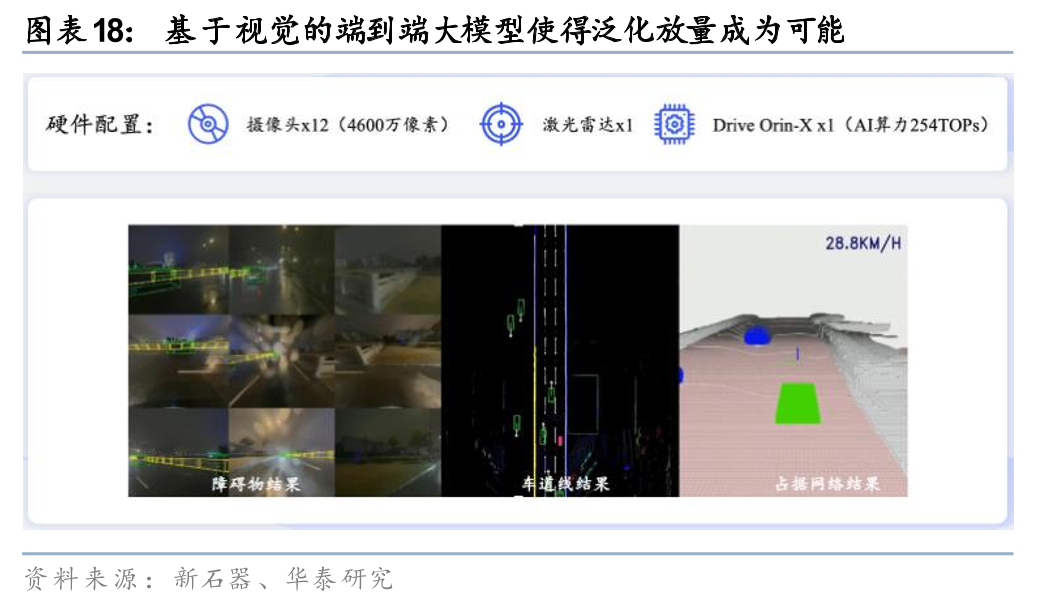Open the top-right camera thumbnail
Viewport: 1048px width, 604px height.
click(387, 265)
